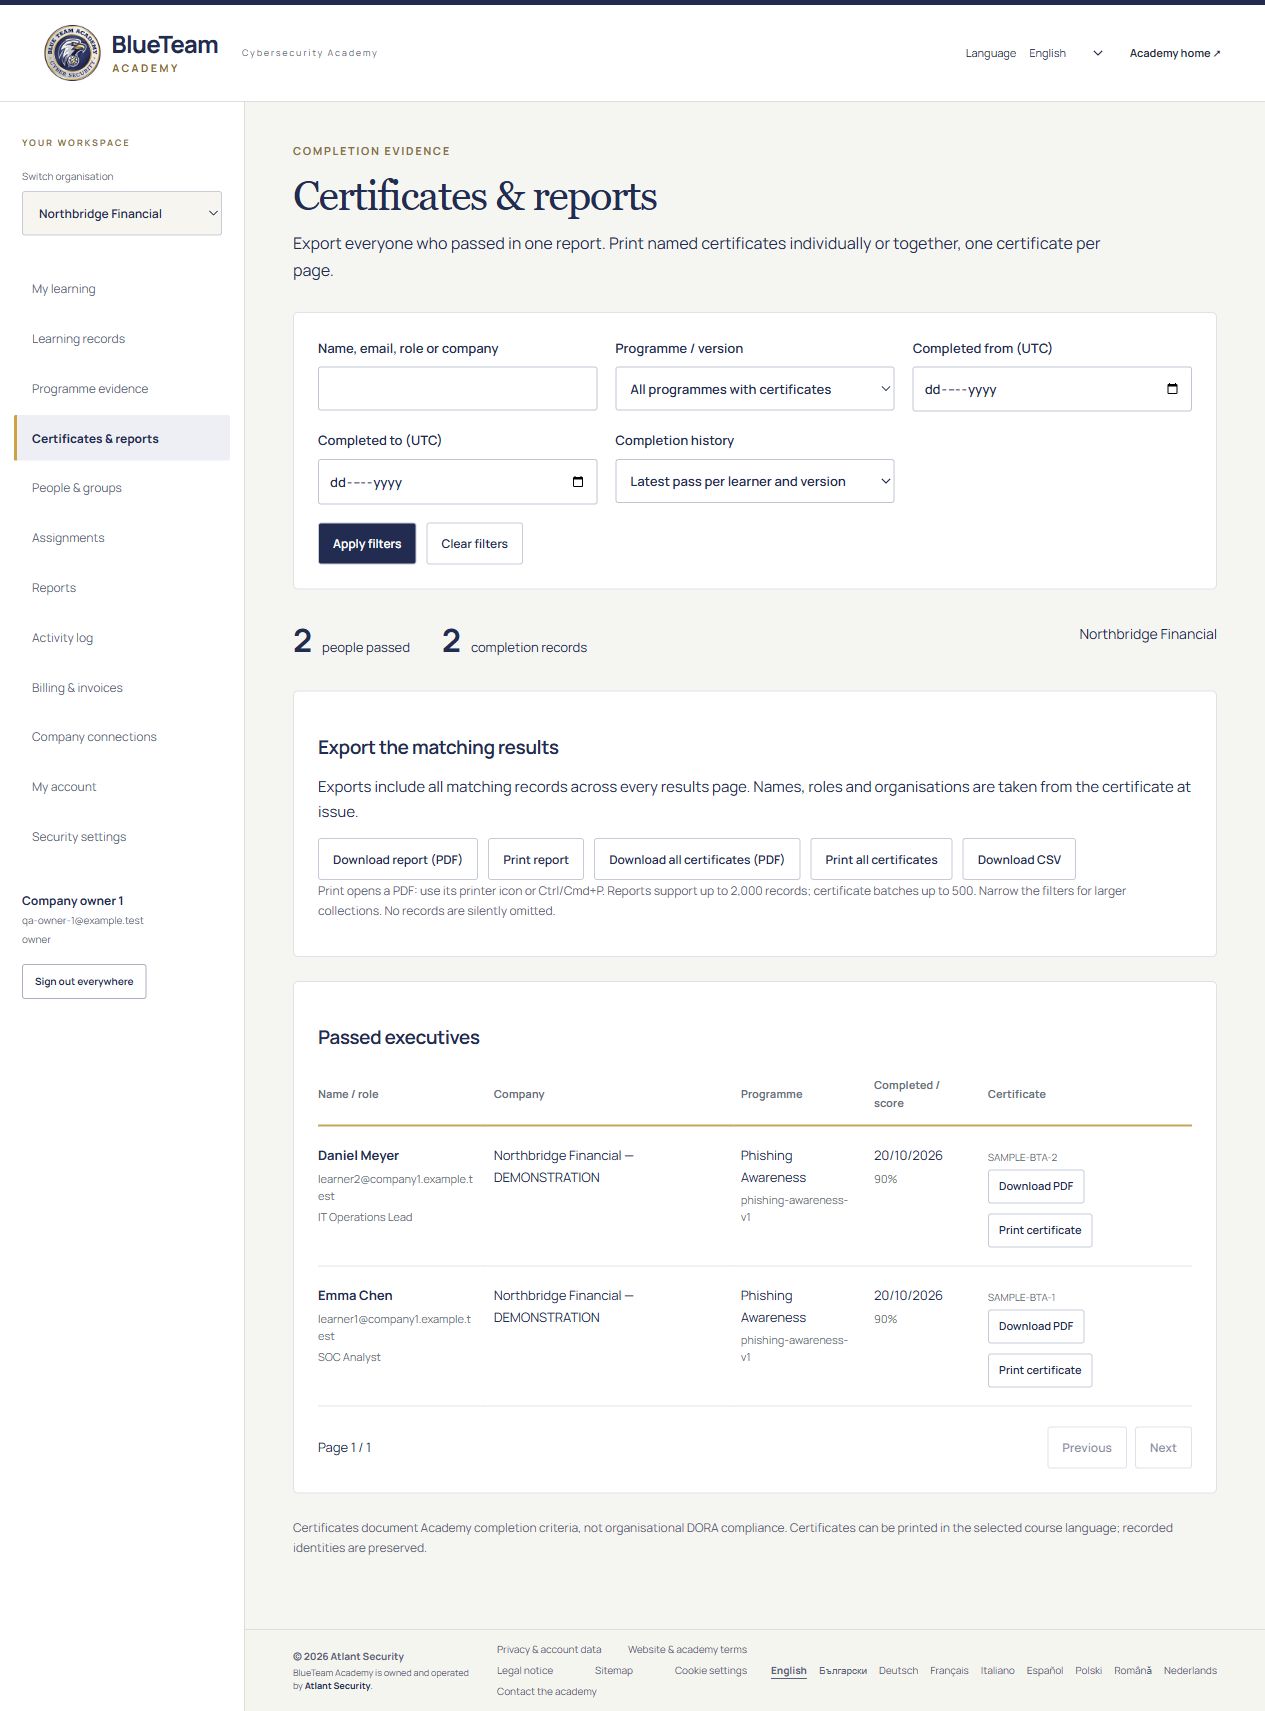Screen dimensions: 1265x1711
Task: Click Sign out everywhere button
Action: (84, 981)
